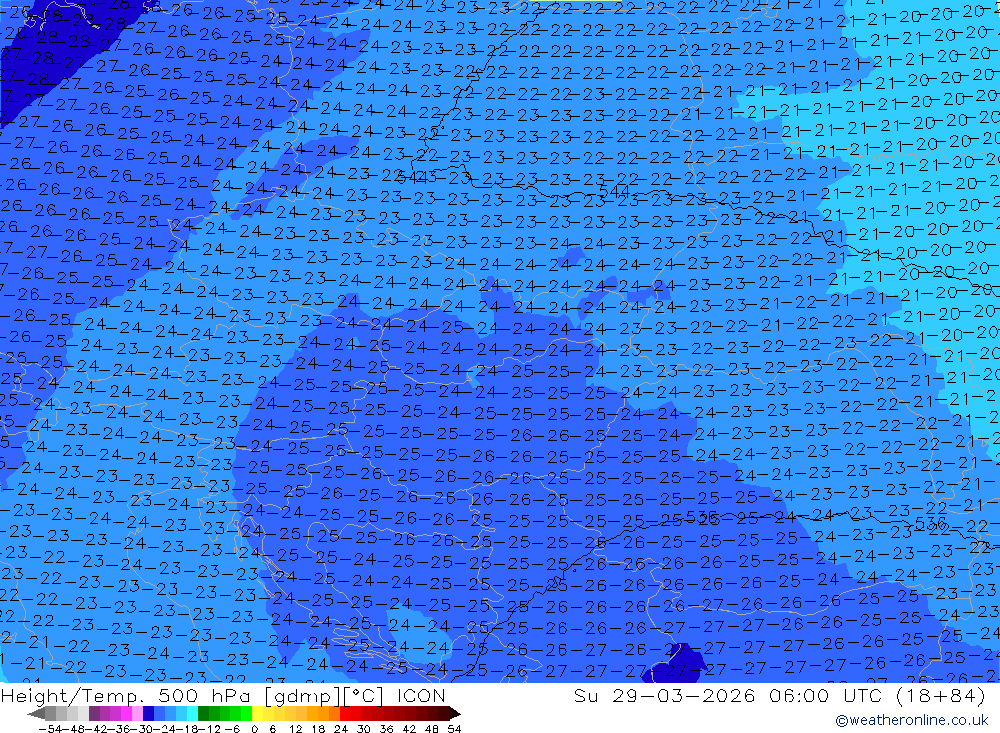1000x733 pixels.
Task: Click the '0' label on the temperature legend
Action: click(x=254, y=729)
